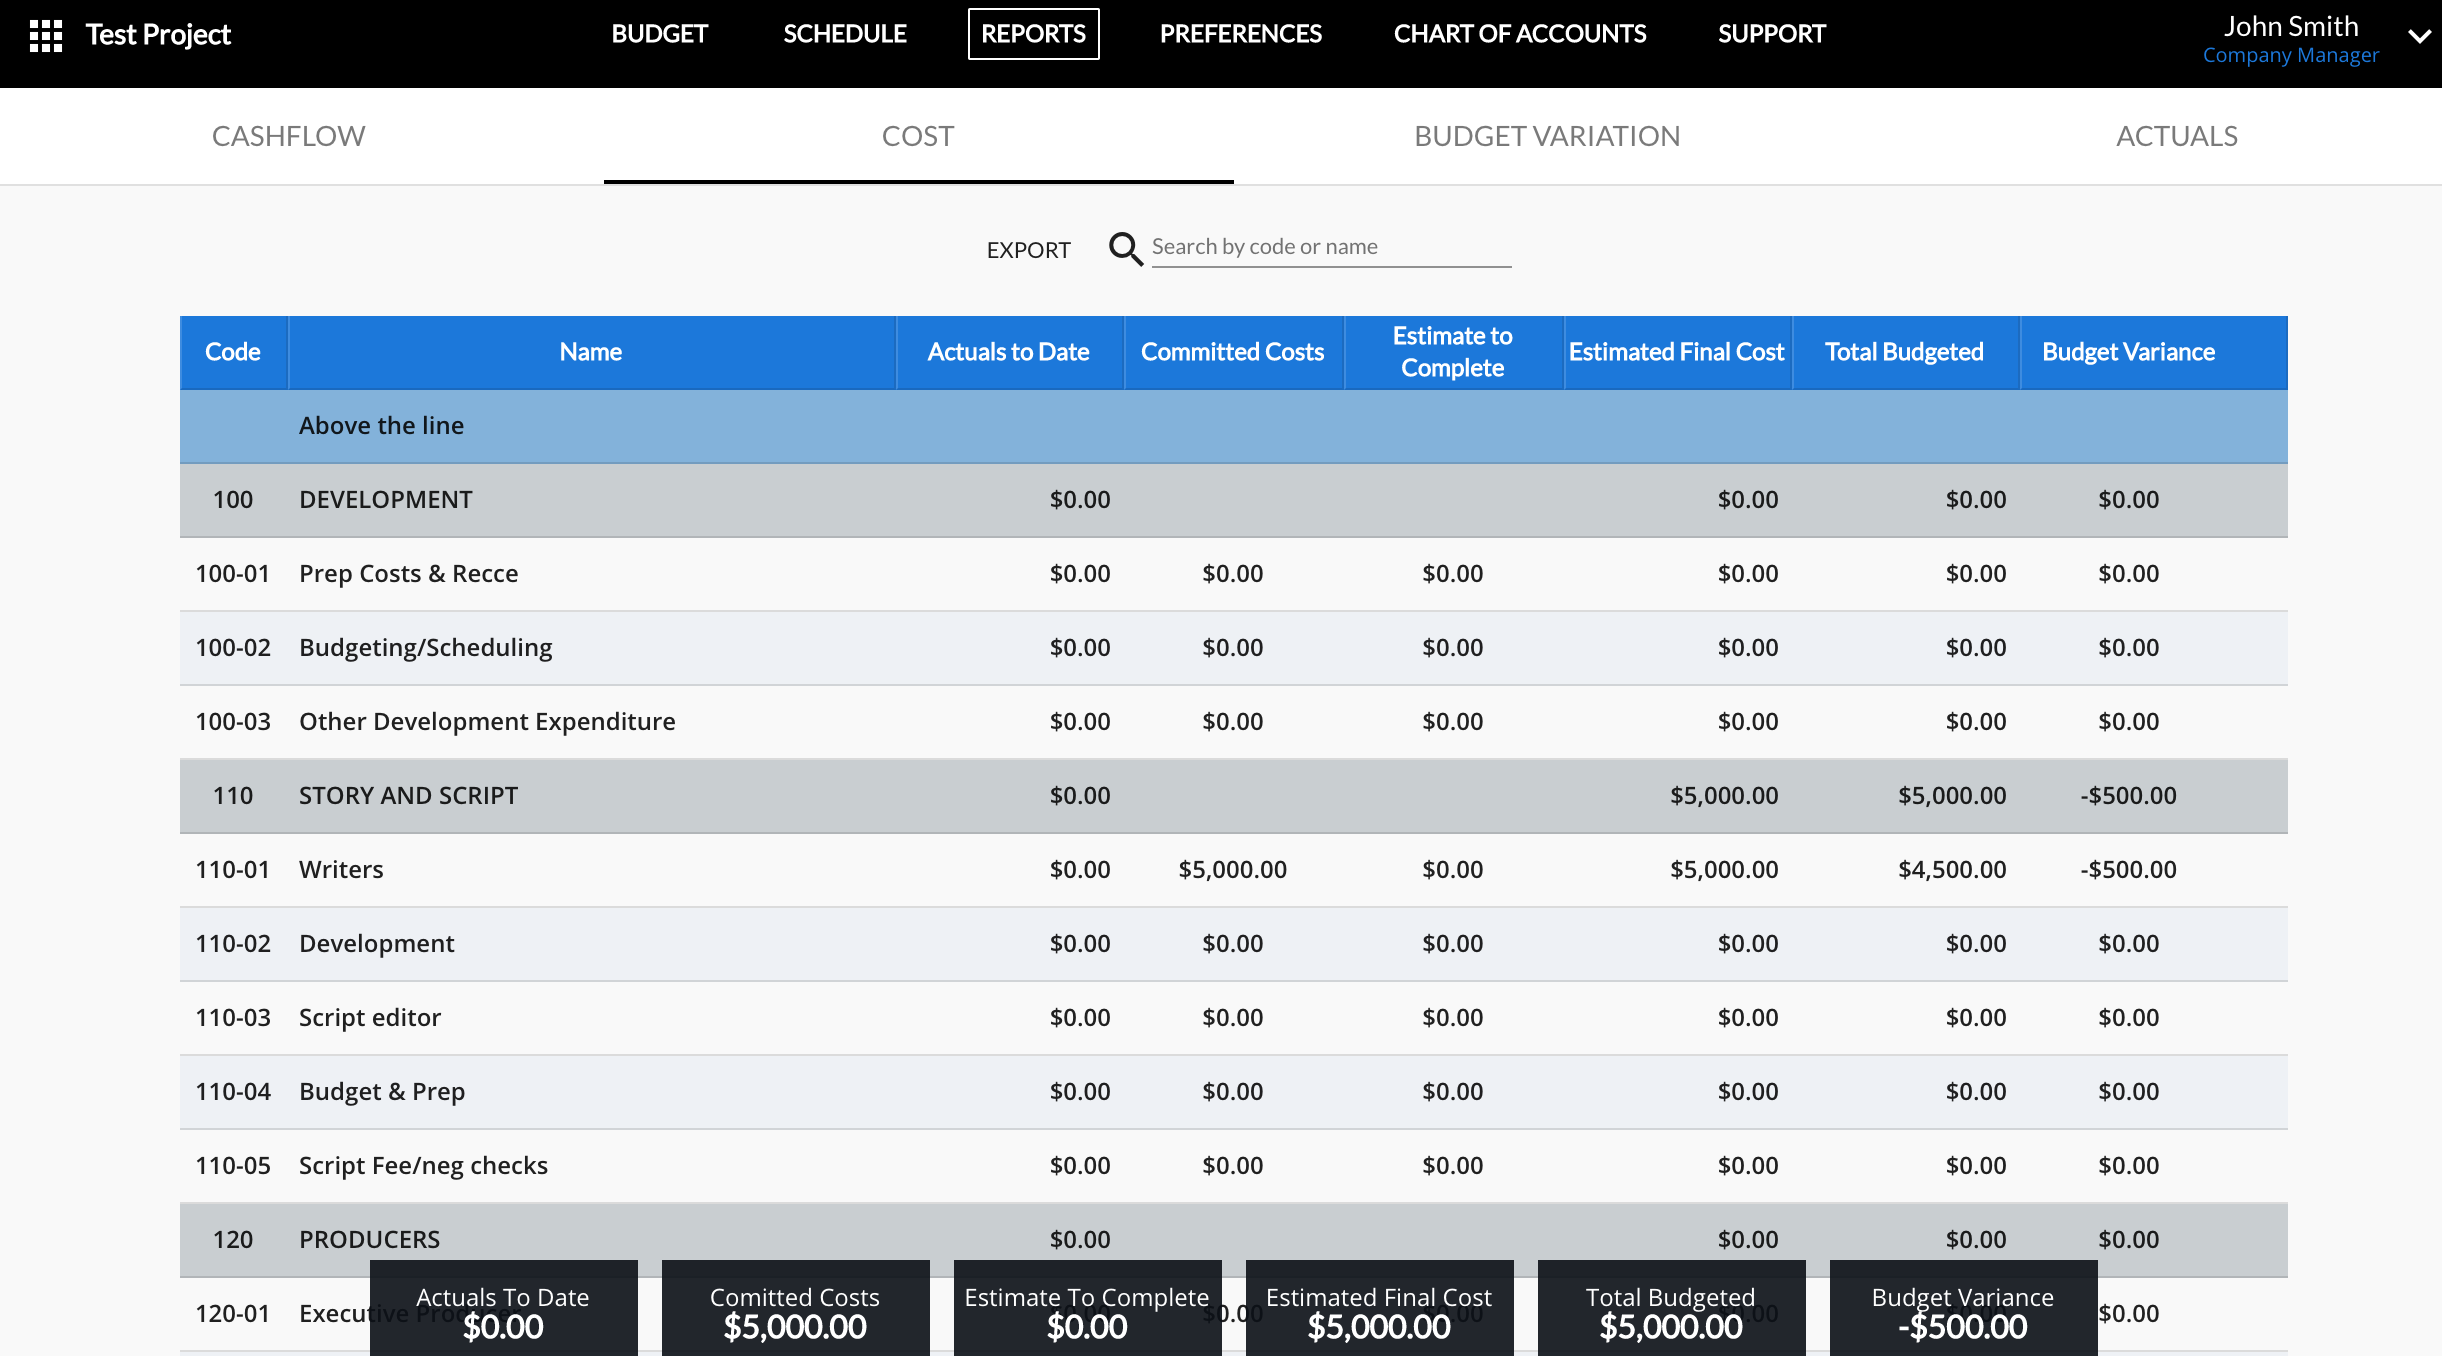The width and height of the screenshot is (2442, 1356).
Task: Sort by the Actuals to Date column header
Action: (1008, 352)
